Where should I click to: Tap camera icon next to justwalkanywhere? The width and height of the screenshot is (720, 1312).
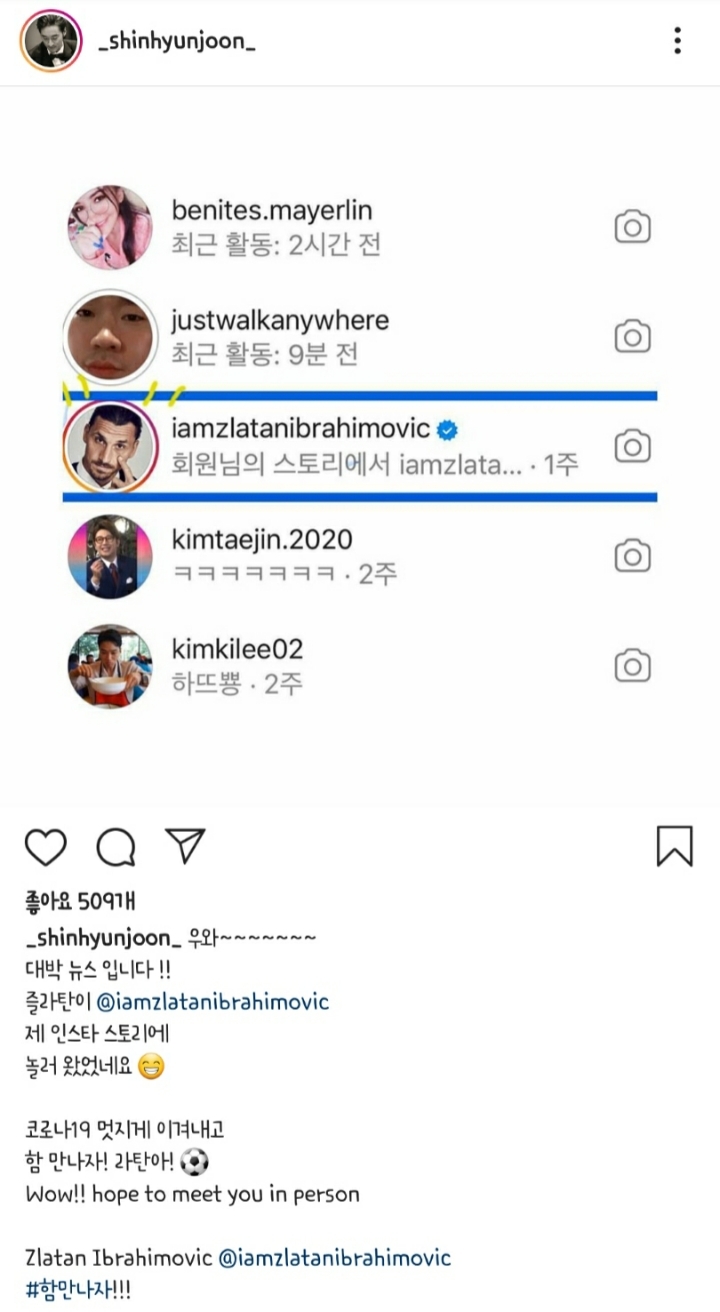coord(632,337)
